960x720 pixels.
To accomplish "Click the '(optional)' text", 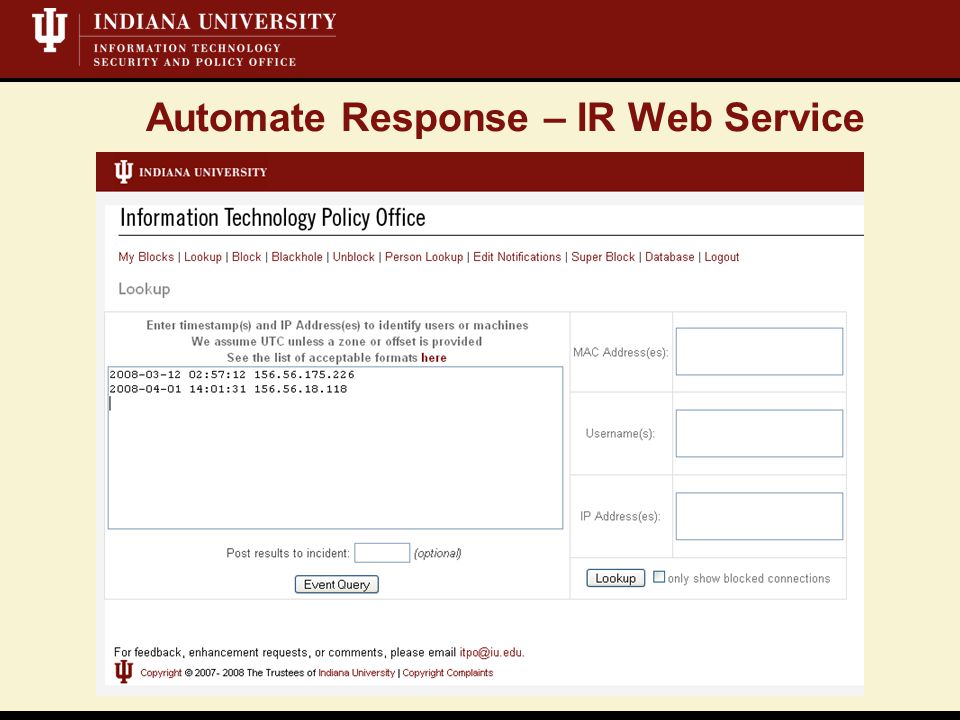I will click(x=438, y=553).
